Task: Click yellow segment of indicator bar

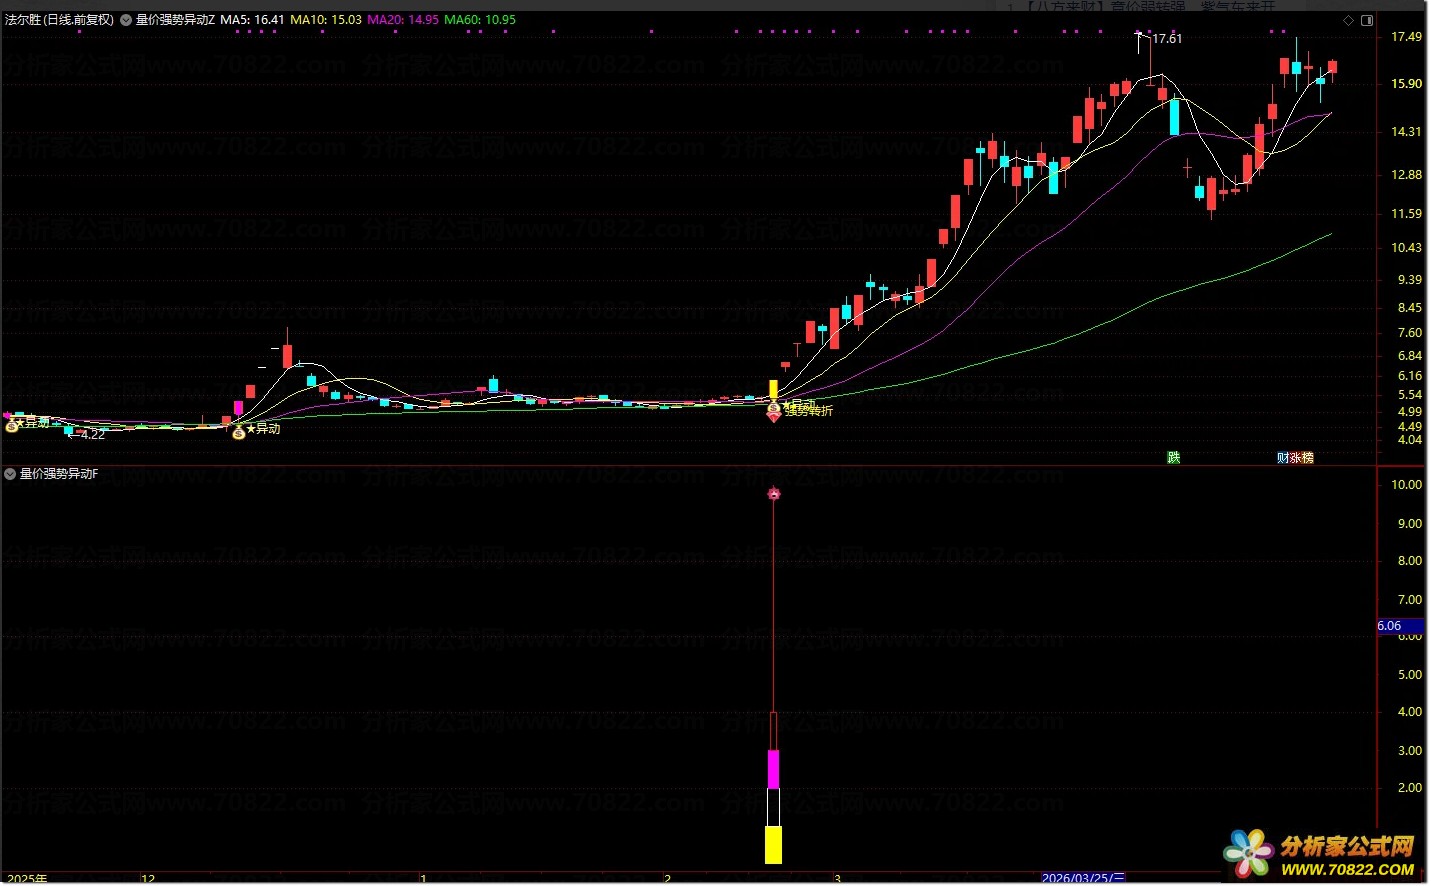Action: (x=773, y=845)
